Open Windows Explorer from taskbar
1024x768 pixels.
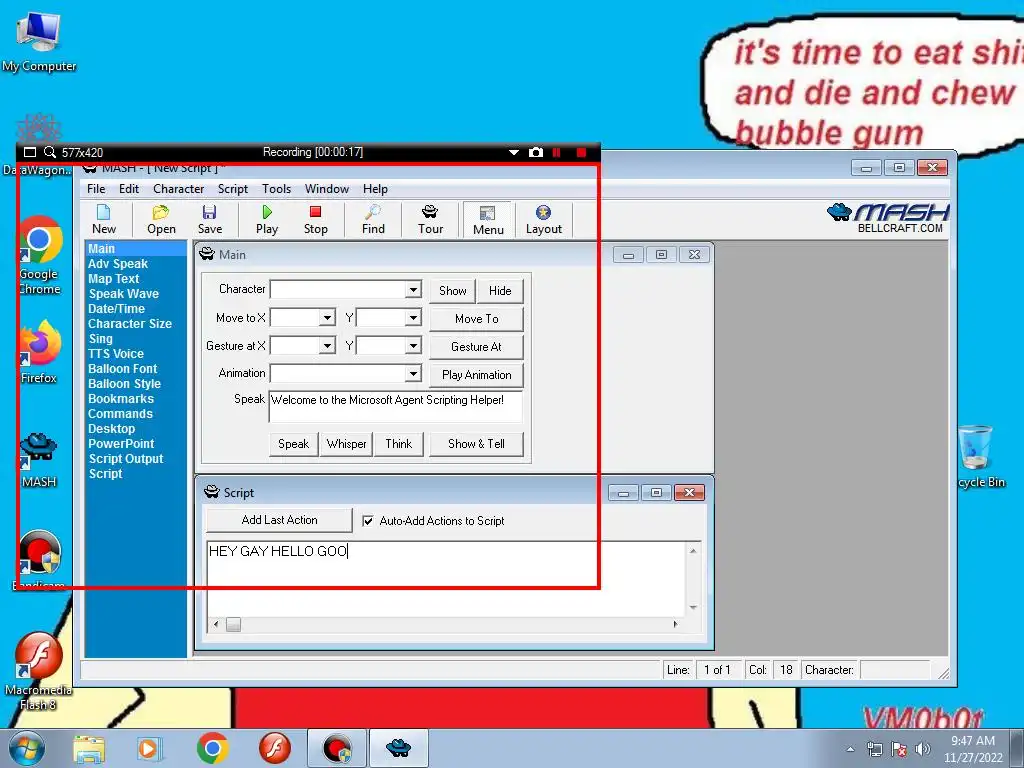pos(89,748)
